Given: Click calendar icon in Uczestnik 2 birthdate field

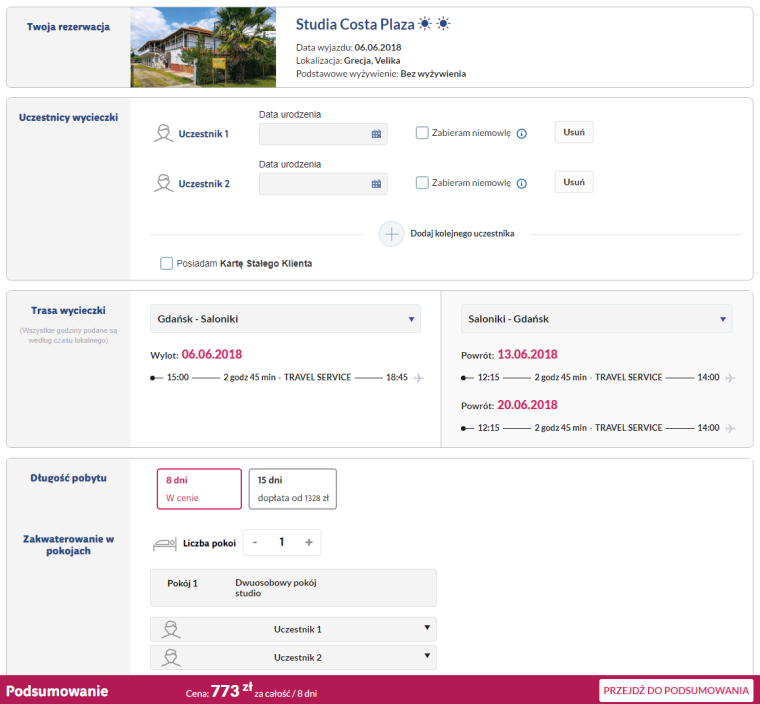Looking at the screenshot, I should [376, 184].
